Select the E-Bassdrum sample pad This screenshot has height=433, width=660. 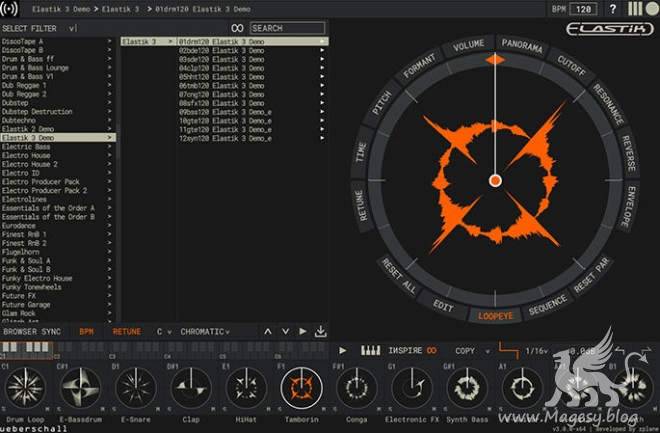tap(80, 388)
